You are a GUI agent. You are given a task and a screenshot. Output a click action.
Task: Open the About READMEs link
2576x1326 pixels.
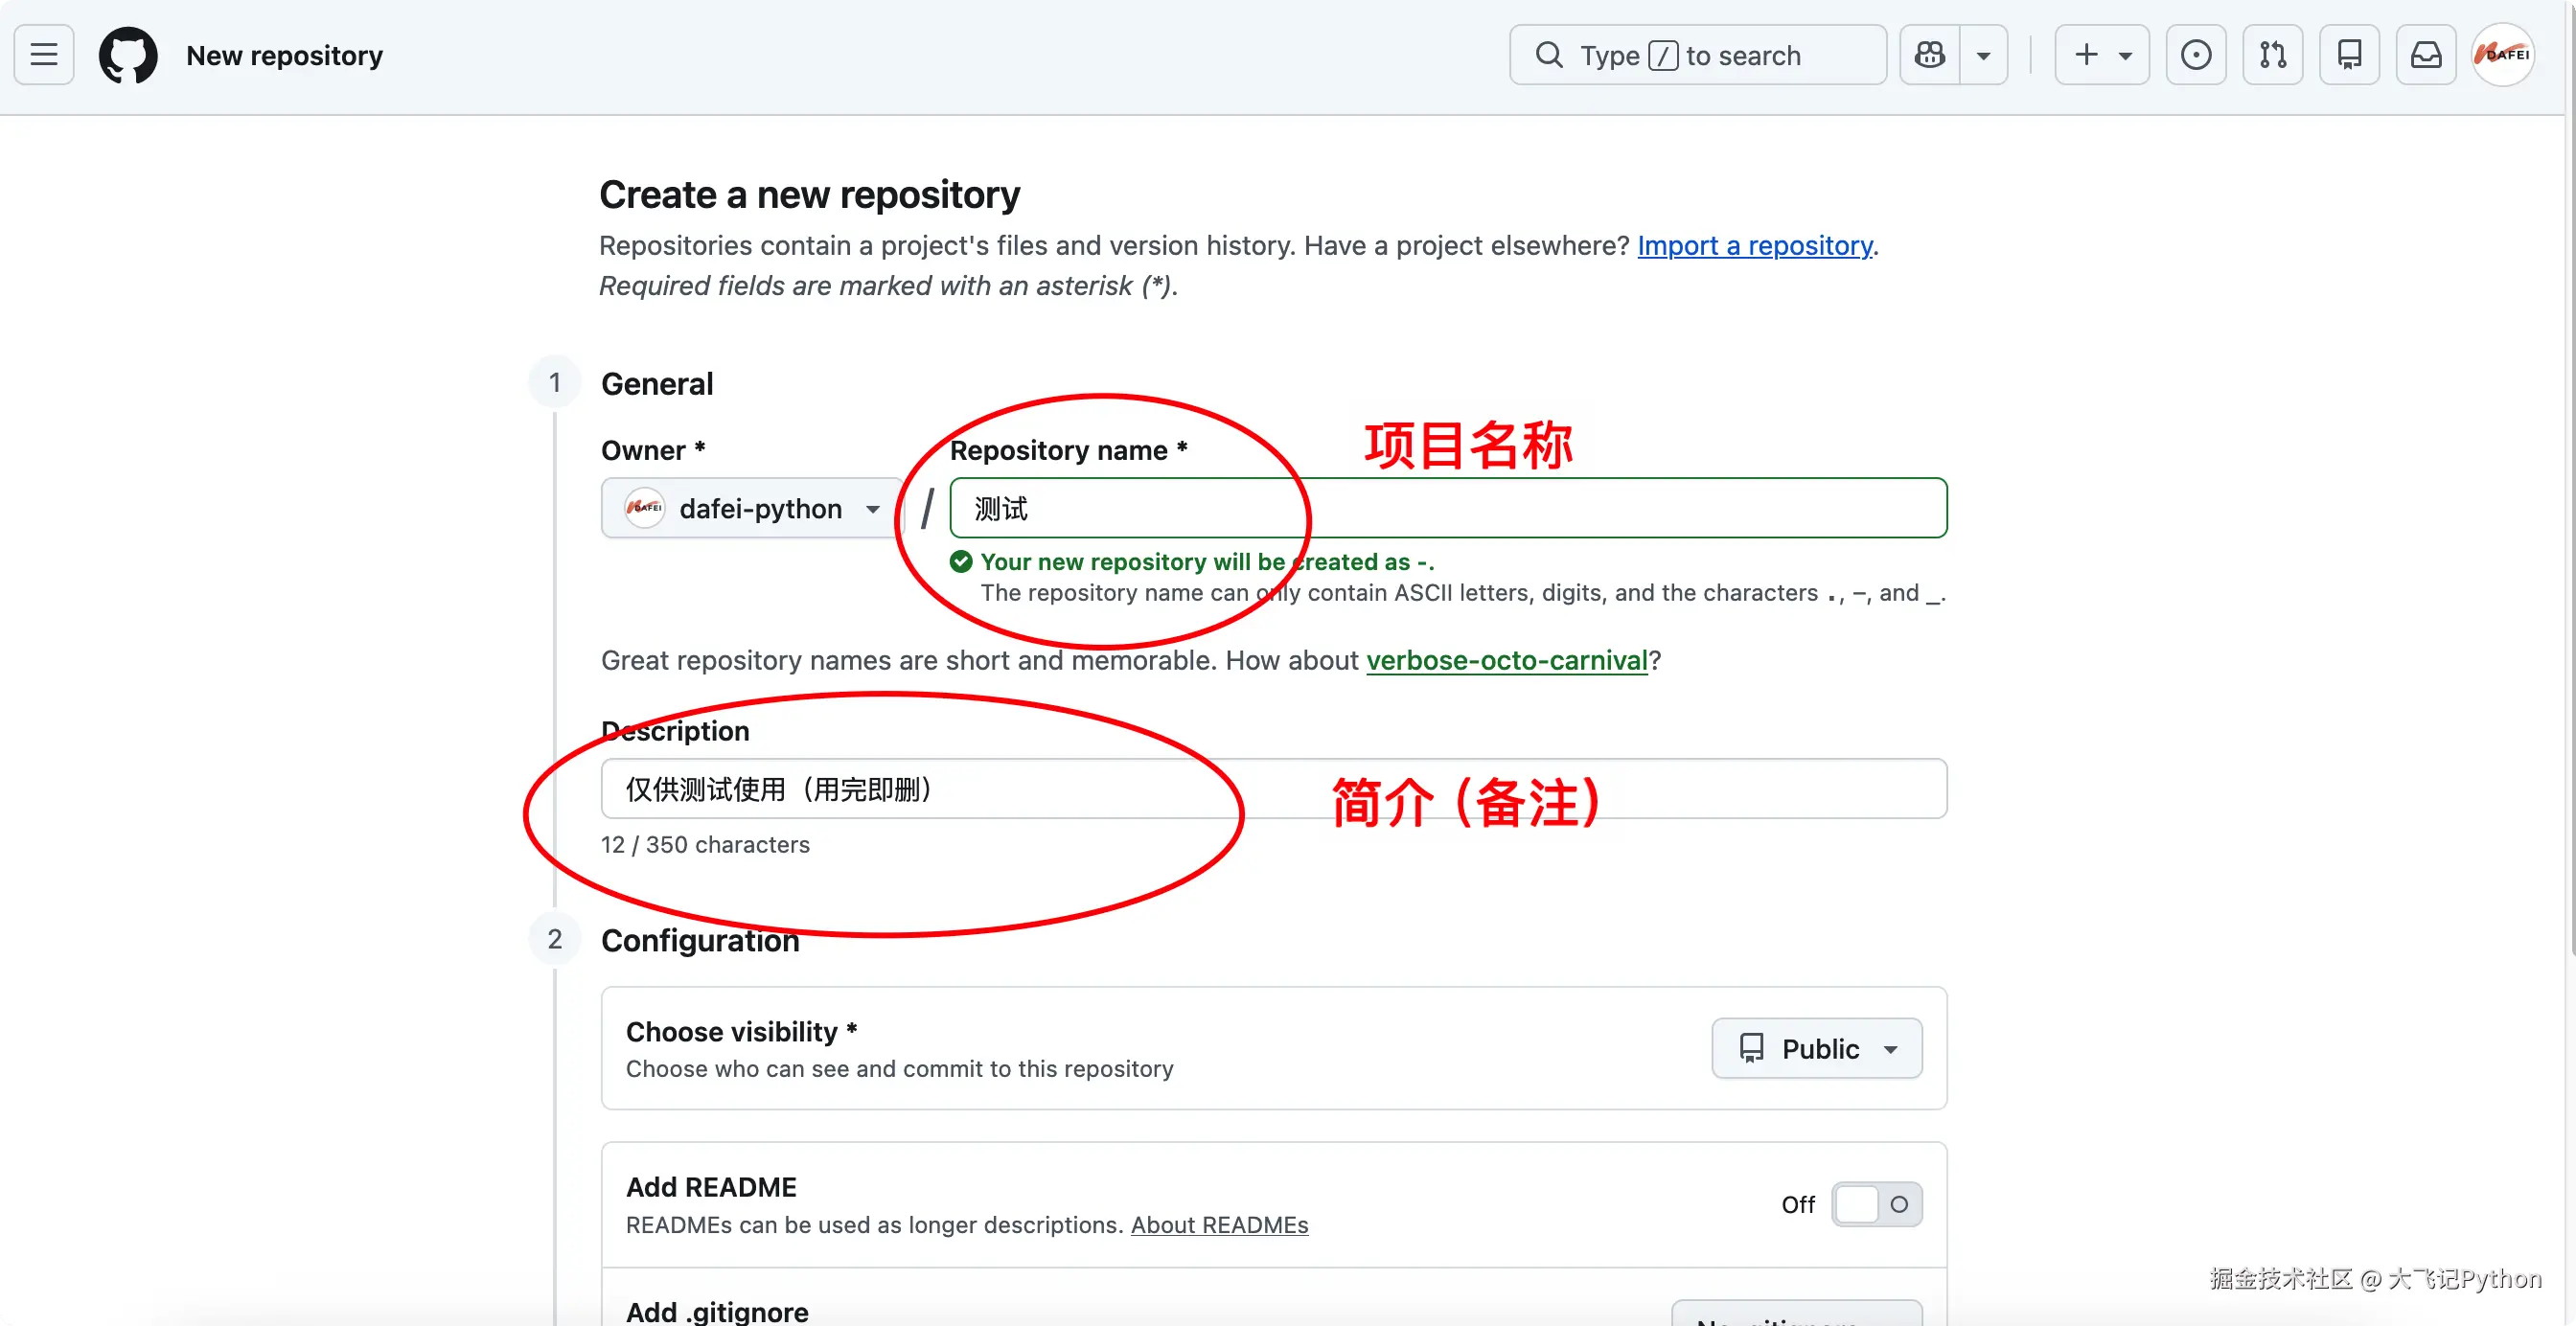click(1218, 1224)
